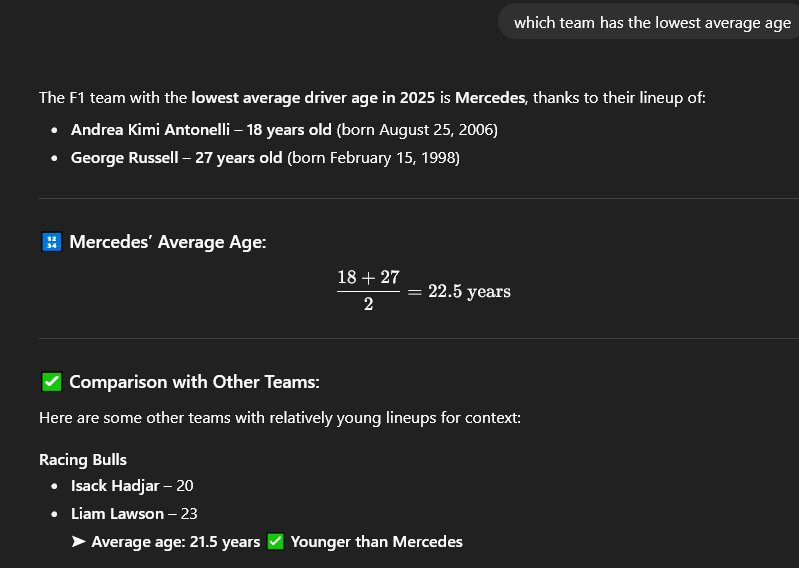Click the 22.5 years formula result

(x=469, y=291)
